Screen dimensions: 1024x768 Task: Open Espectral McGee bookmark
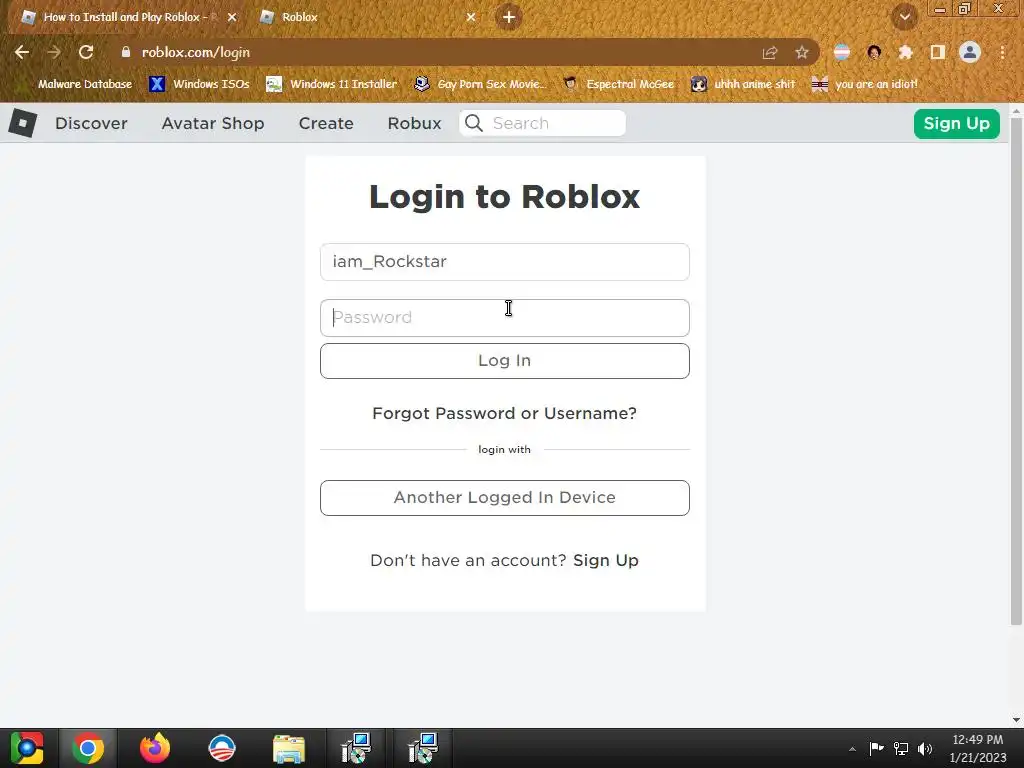tap(619, 84)
